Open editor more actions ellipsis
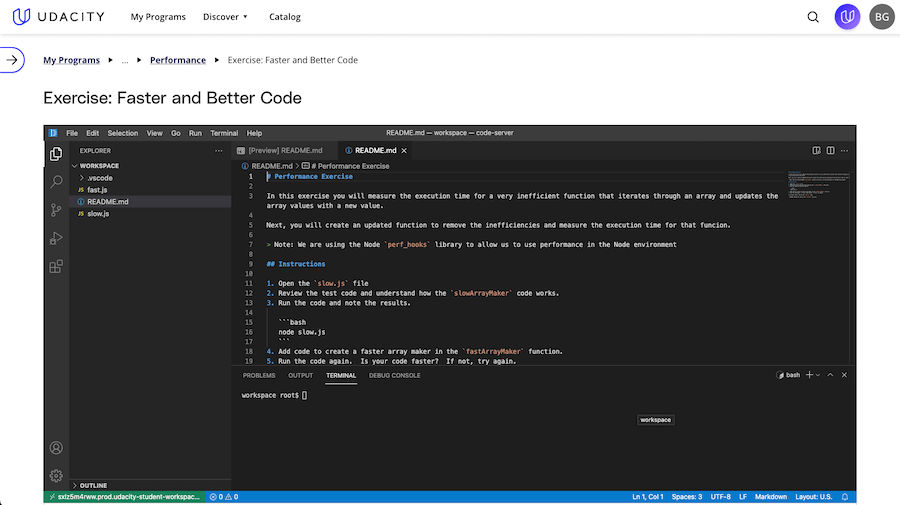 tap(844, 150)
